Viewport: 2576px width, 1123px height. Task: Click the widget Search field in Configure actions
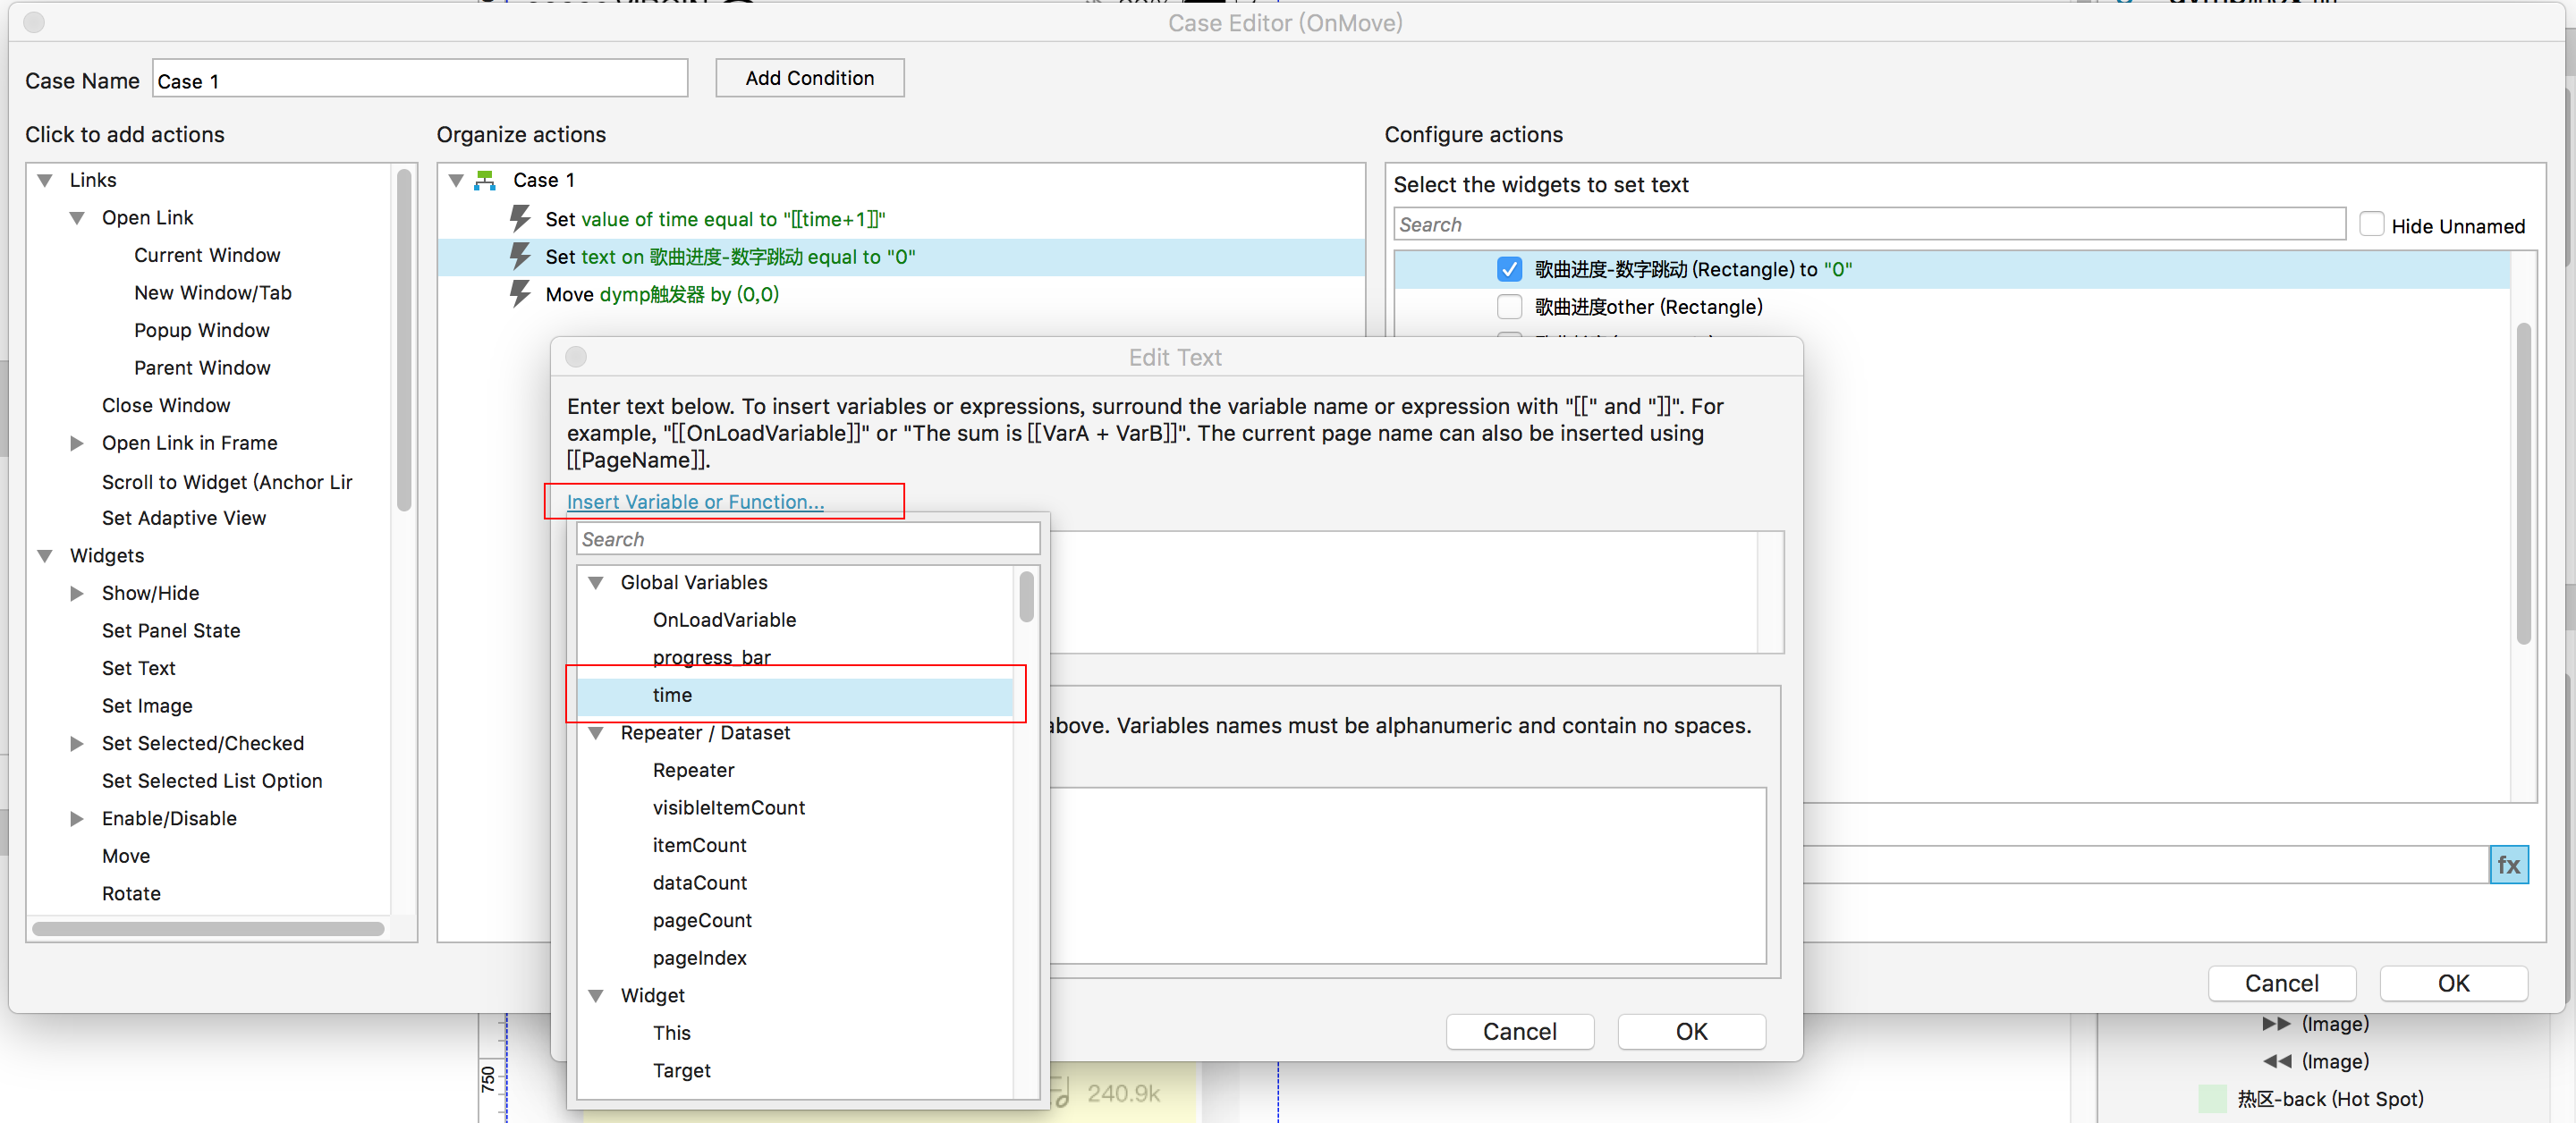point(1869,224)
